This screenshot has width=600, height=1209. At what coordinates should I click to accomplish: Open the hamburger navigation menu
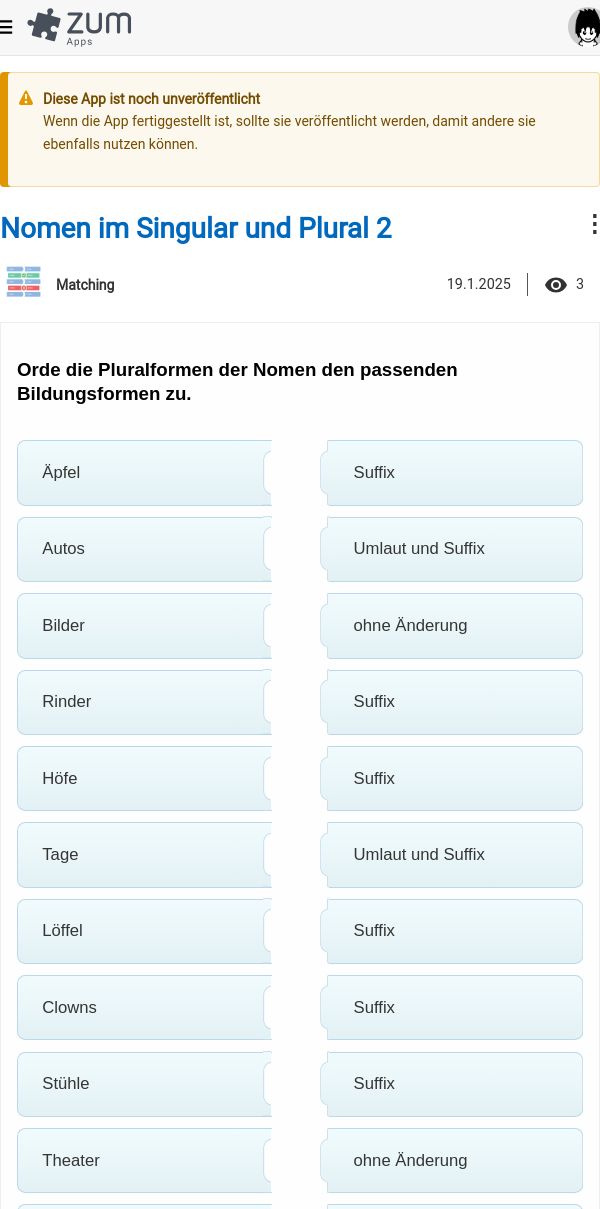6,27
